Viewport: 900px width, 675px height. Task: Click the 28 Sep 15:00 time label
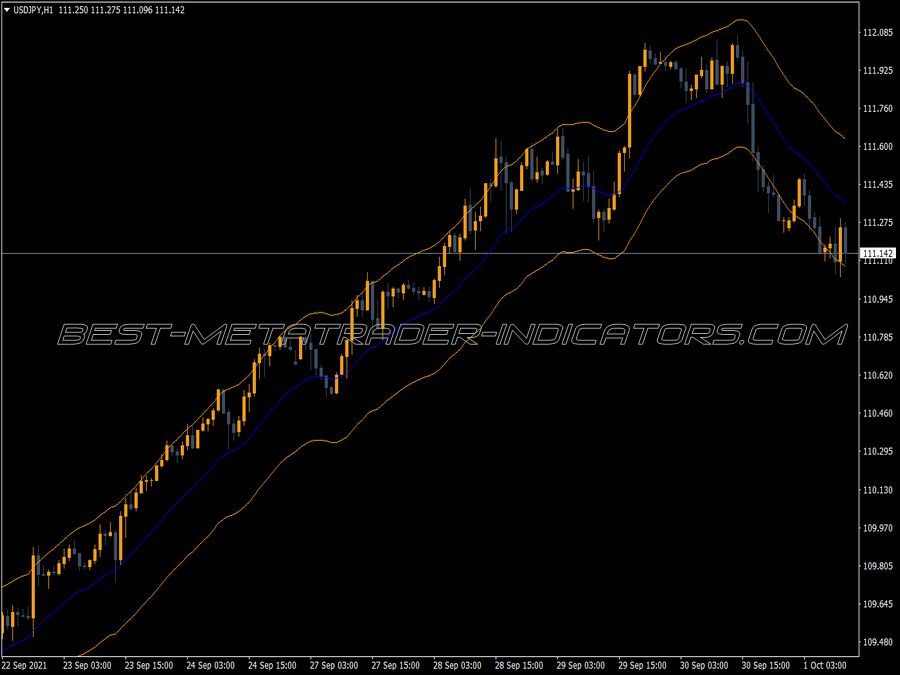(x=519, y=666)
